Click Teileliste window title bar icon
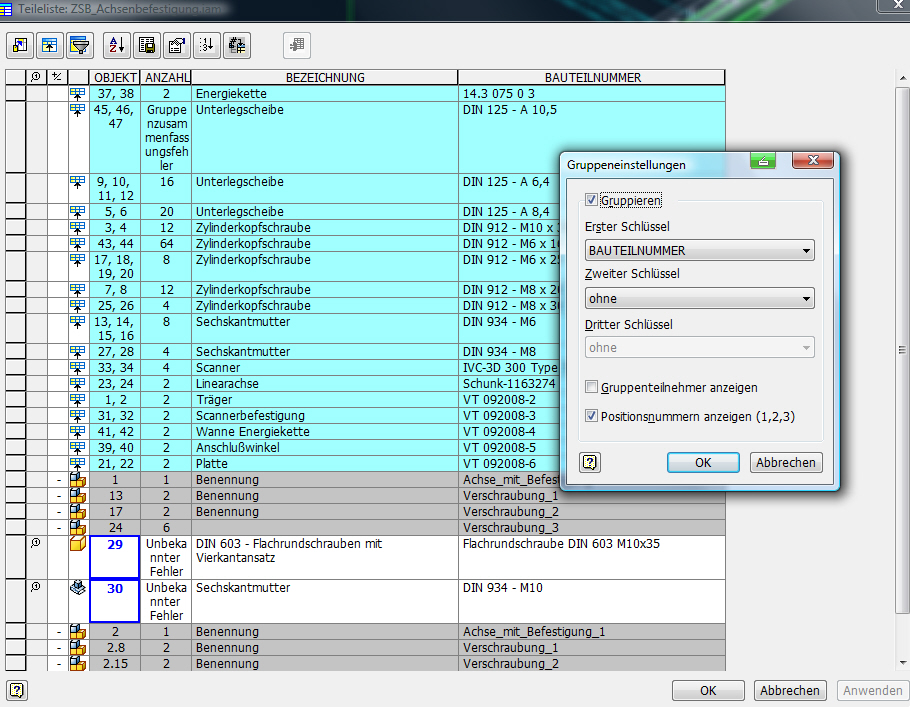This screenshot has width=910, height=707. (x=6, y=9)
